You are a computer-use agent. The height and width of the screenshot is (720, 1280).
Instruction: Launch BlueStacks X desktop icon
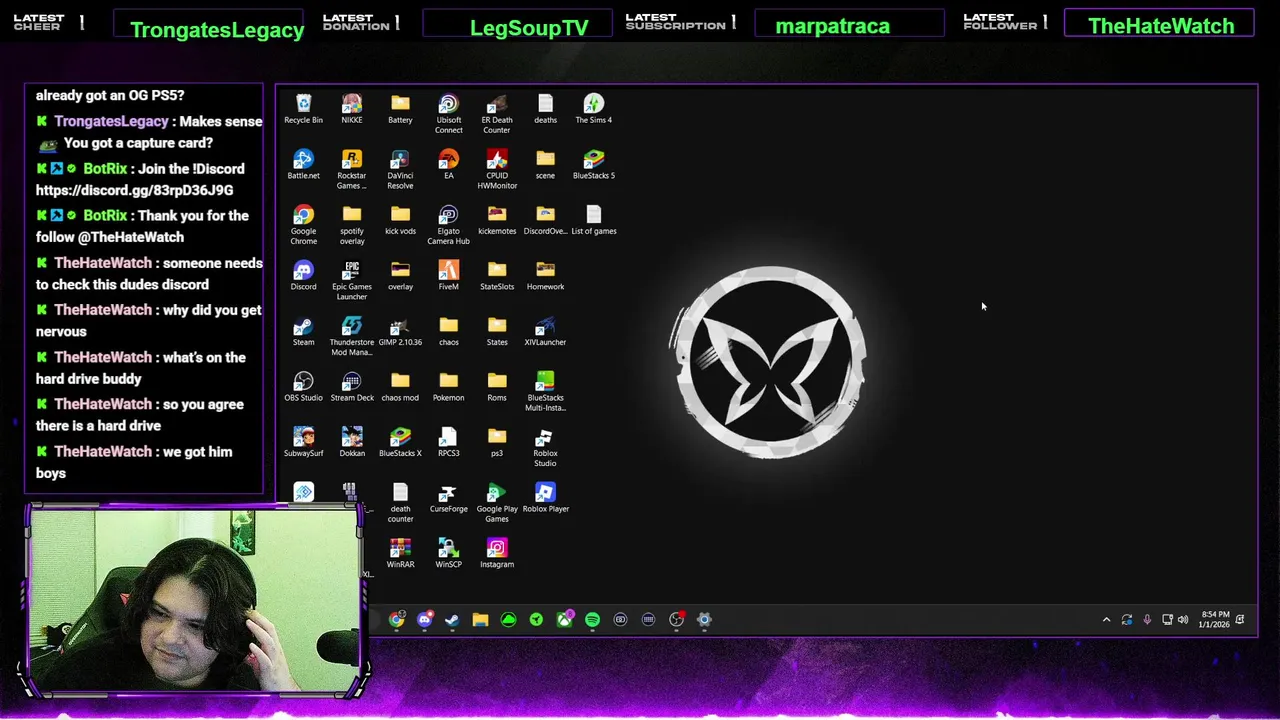400,443
